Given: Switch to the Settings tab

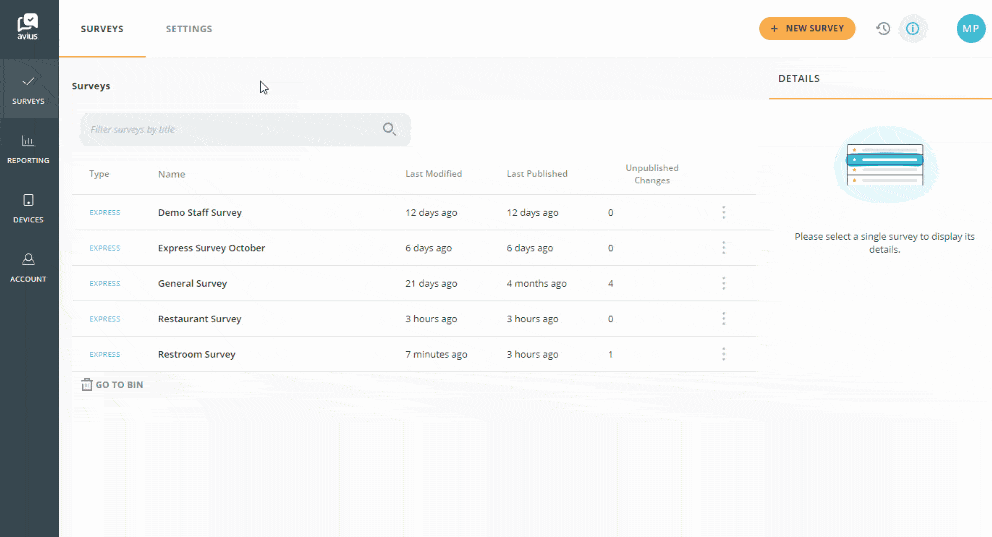Looking at the screenshot, I should coord(189,29).
